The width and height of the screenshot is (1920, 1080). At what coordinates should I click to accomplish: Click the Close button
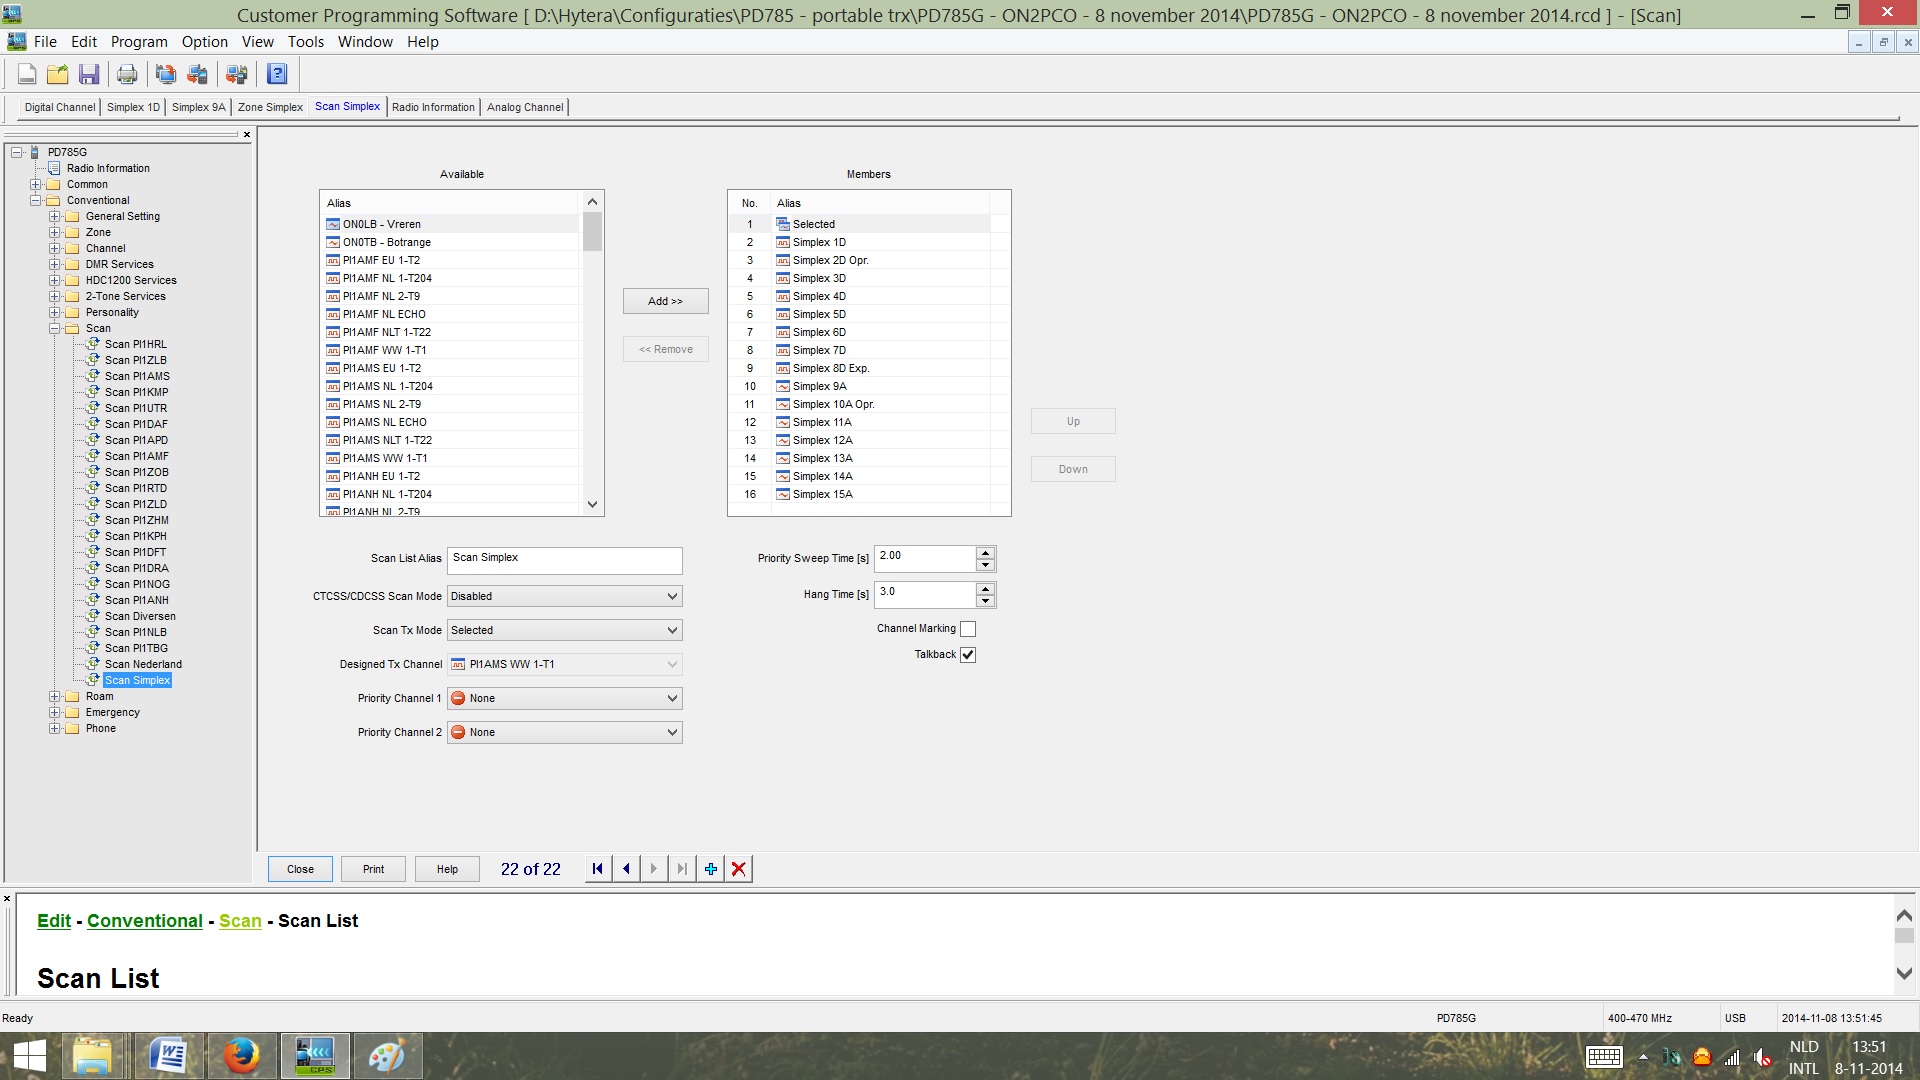[301, 869]
